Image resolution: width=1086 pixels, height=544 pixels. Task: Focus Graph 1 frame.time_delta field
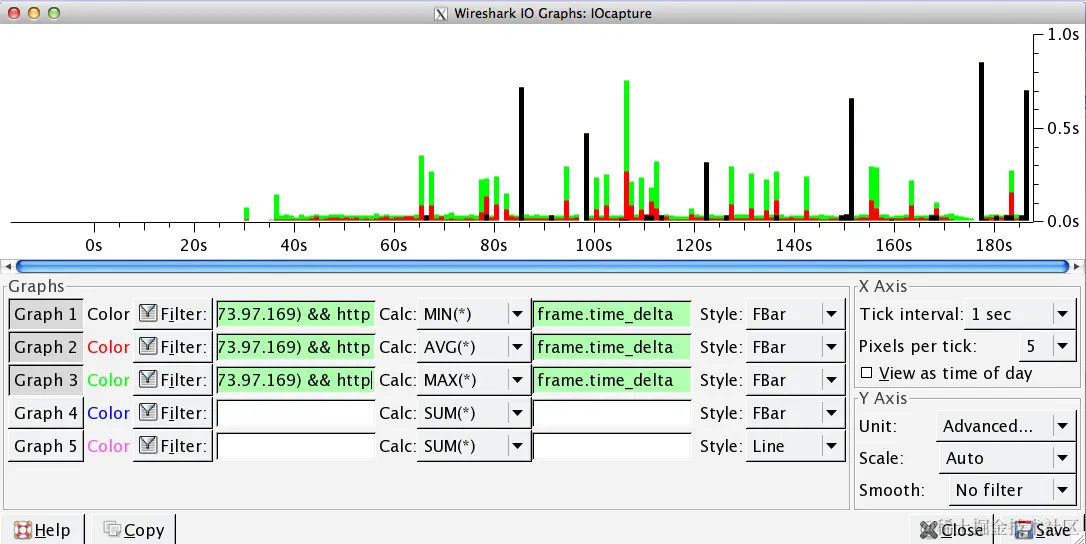click(x=612, y=314)
